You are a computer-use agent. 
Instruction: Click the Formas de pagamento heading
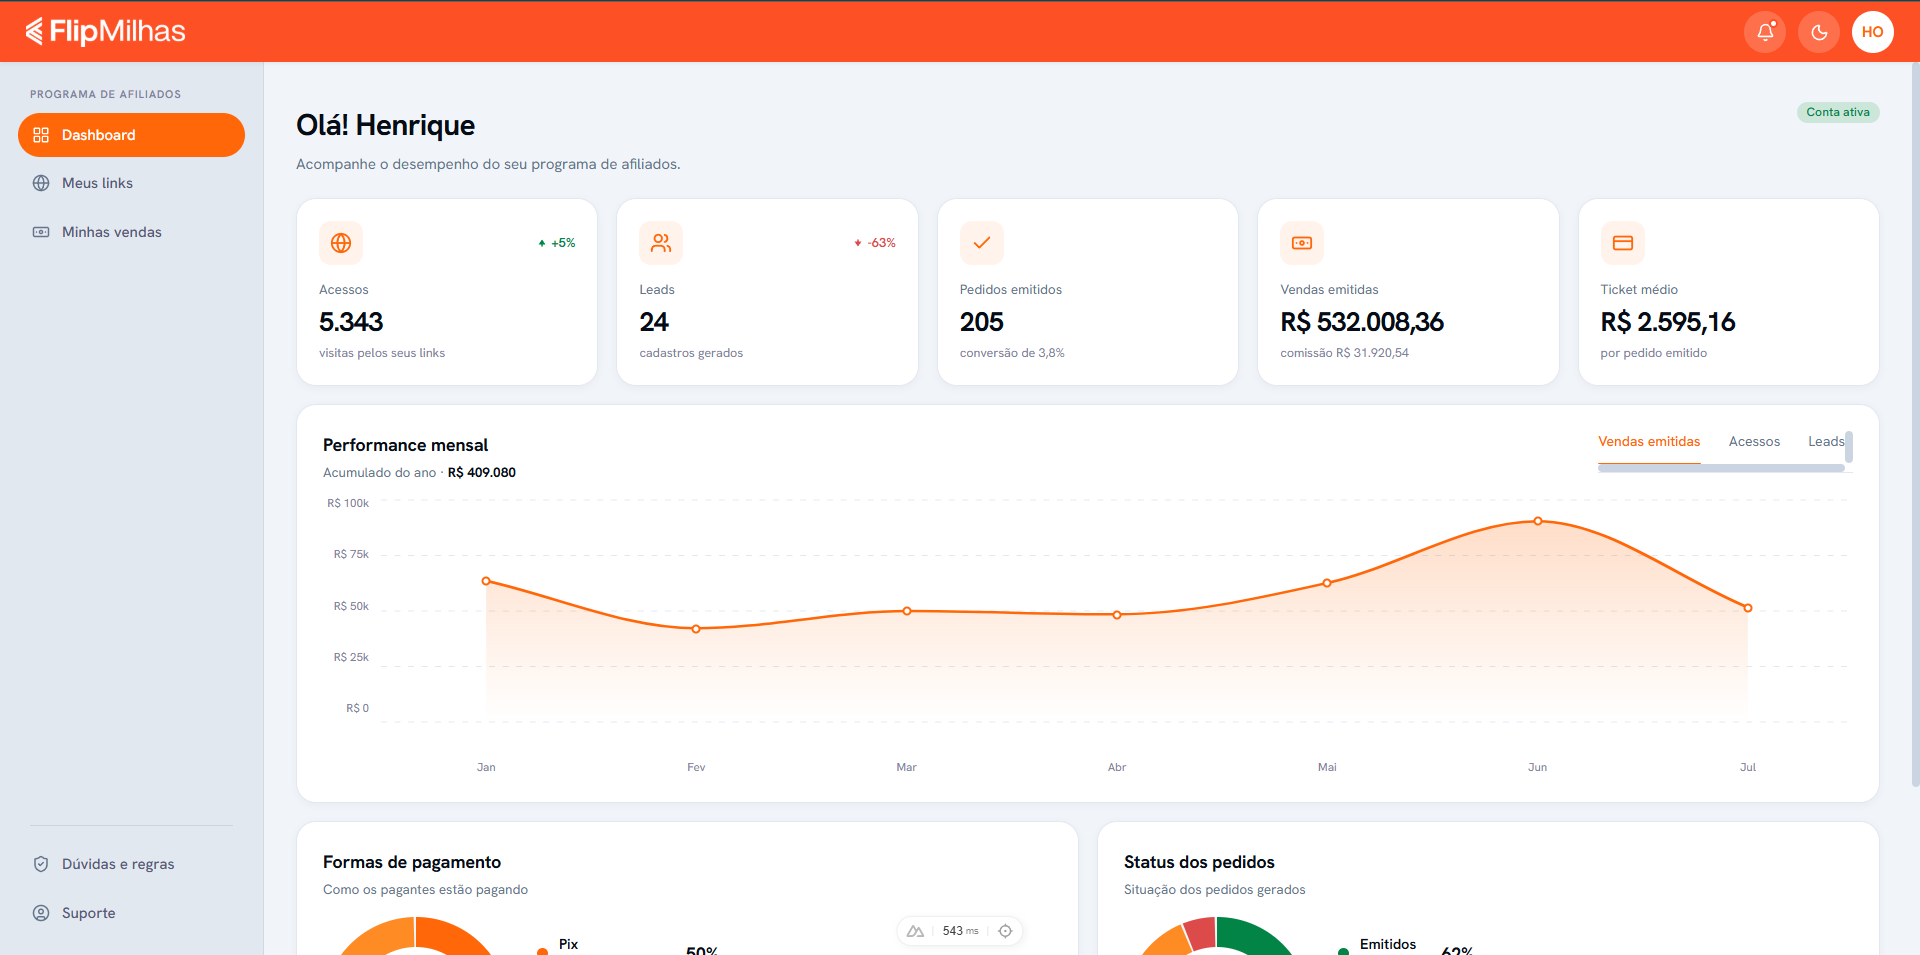point(412,862)
